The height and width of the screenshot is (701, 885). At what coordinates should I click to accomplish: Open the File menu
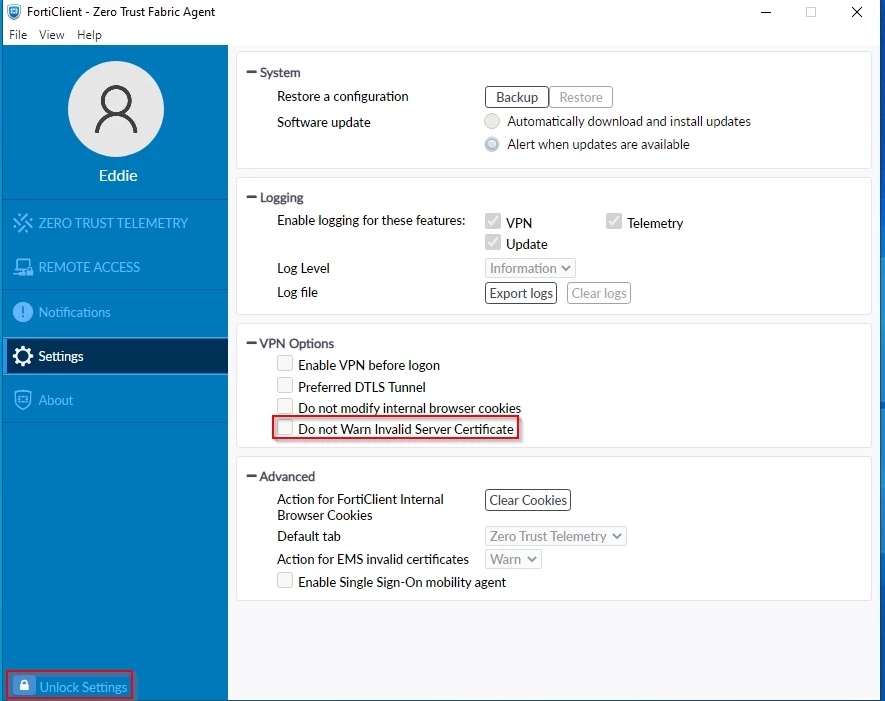18,35
